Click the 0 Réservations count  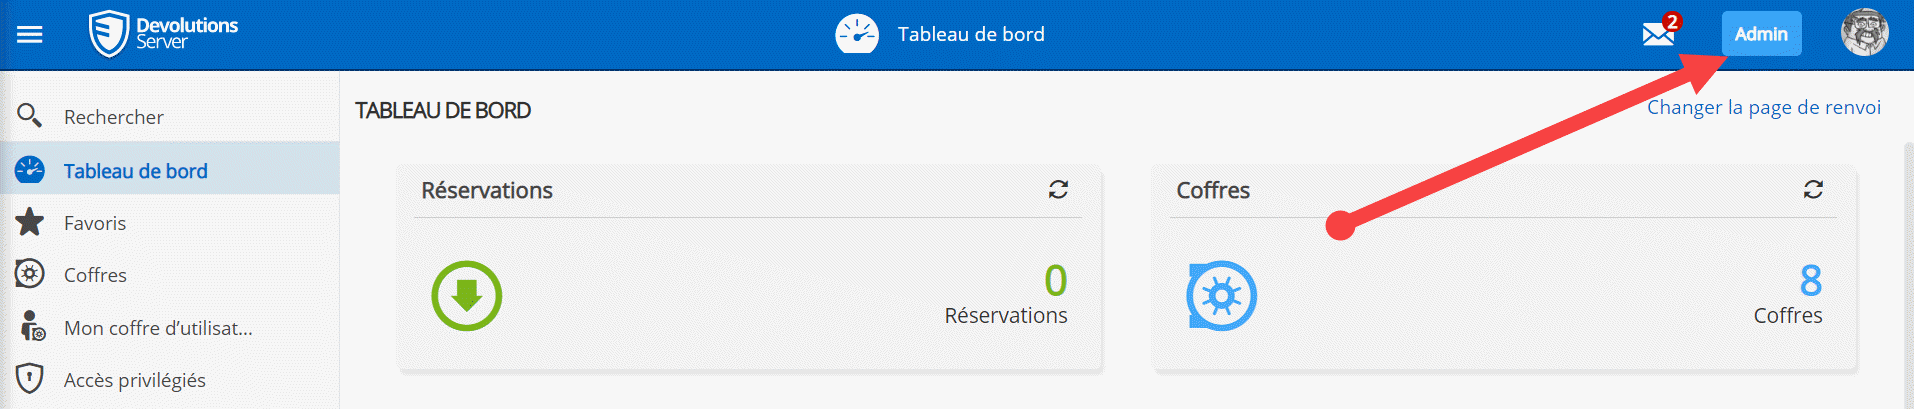[1055, 281]
